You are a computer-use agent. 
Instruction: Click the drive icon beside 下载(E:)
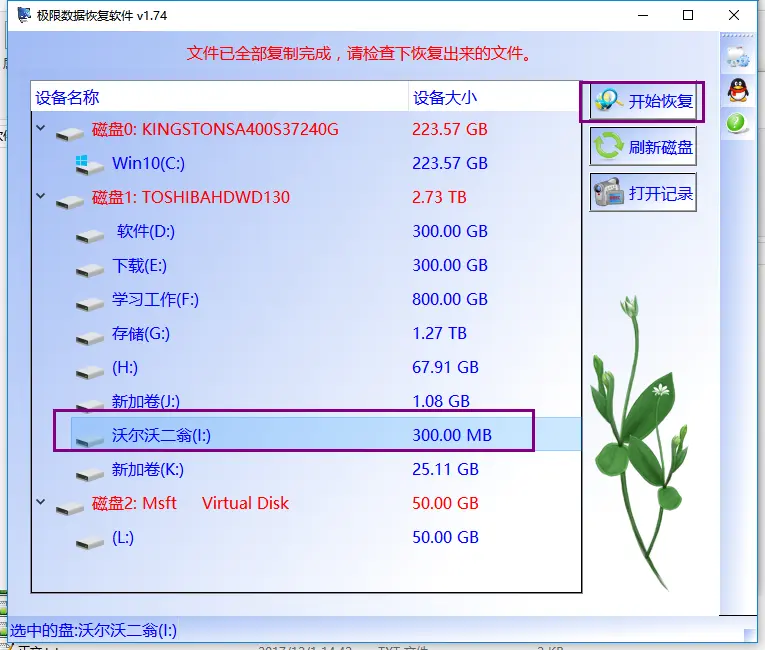pyautogui.click(x=90, y=270)
